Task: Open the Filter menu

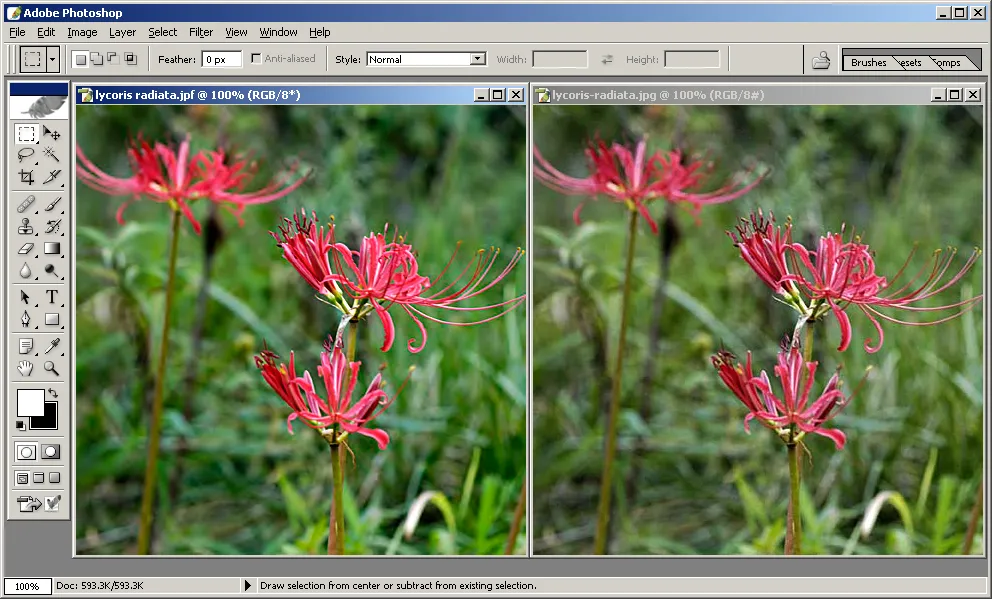Action: tap(201, 32)
